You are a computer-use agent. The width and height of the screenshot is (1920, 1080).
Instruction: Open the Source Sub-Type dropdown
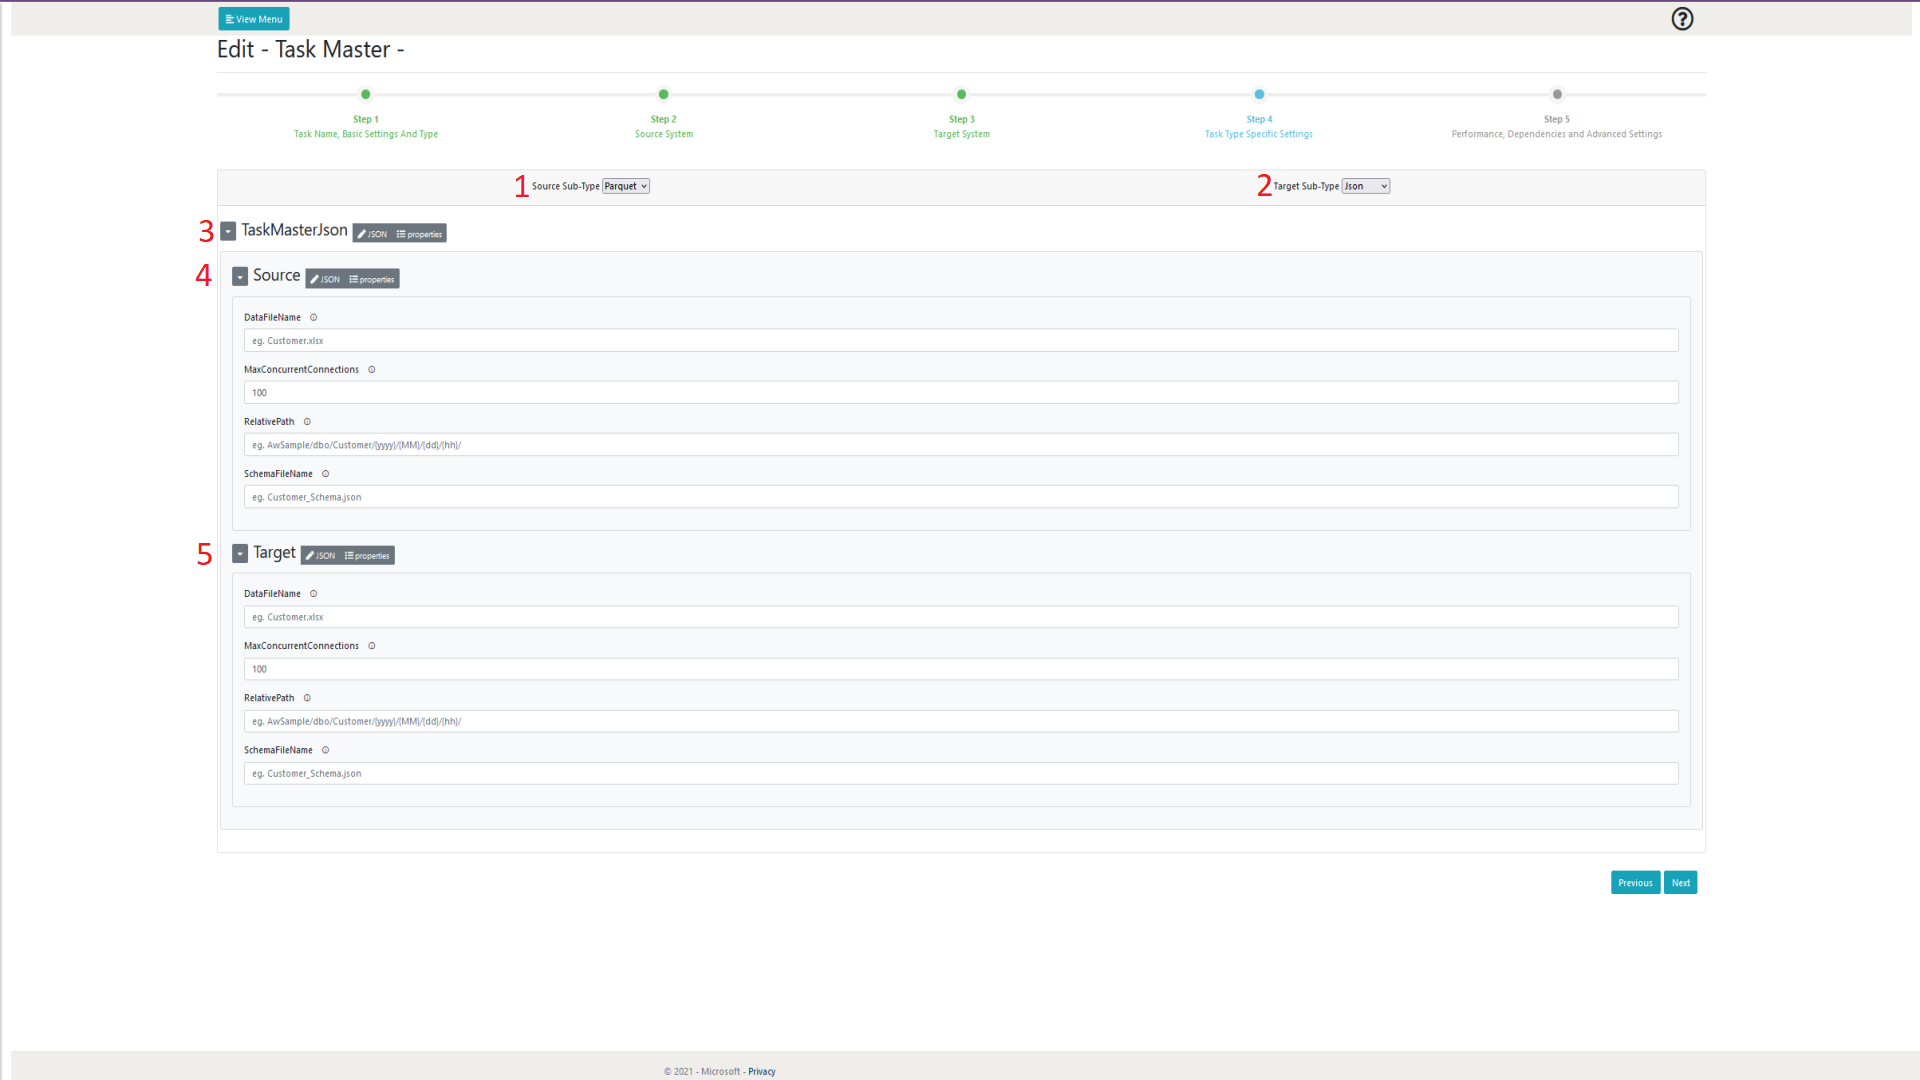tap(626, 186)
